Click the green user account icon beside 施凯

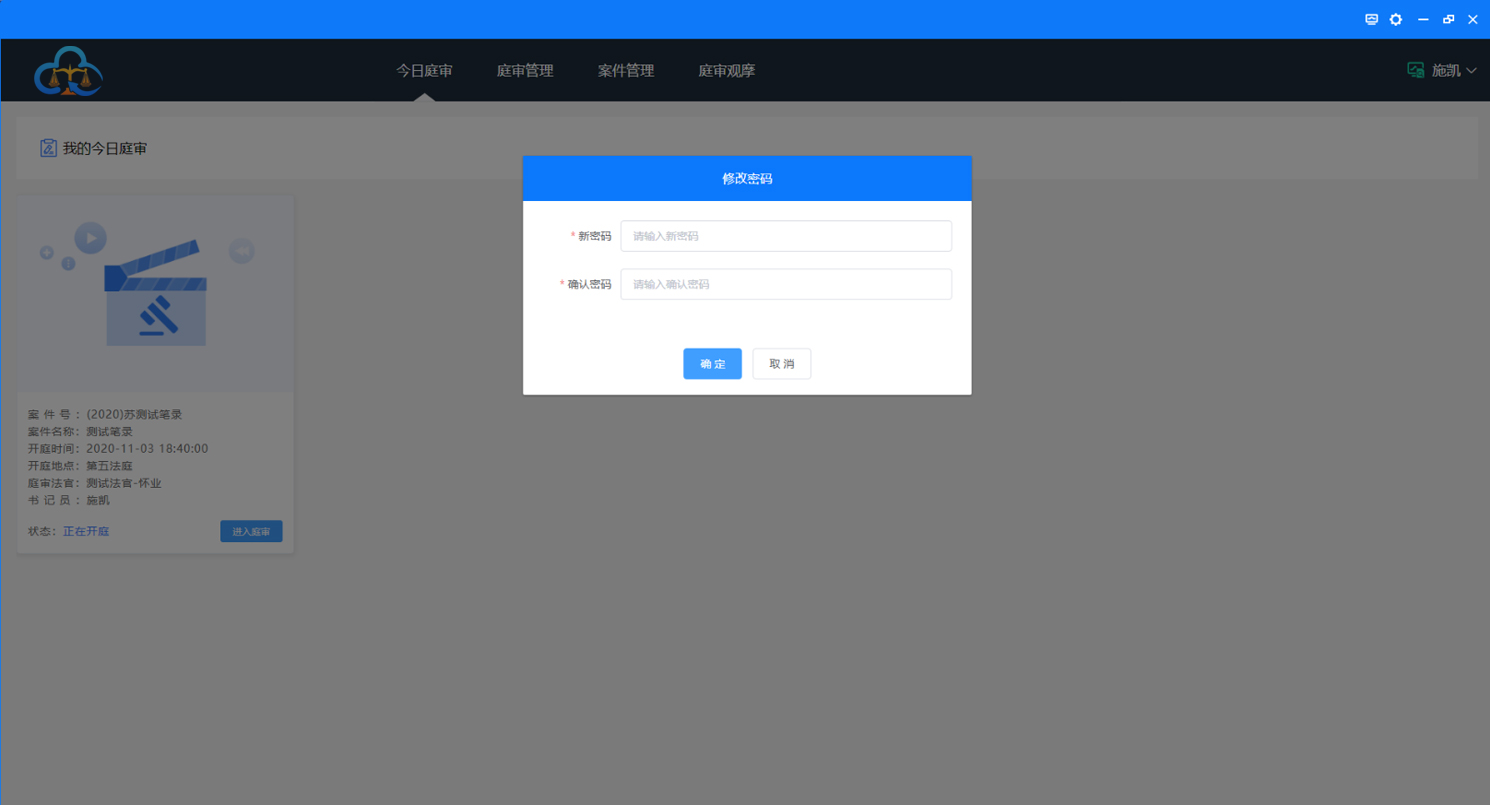point(1415,70)
